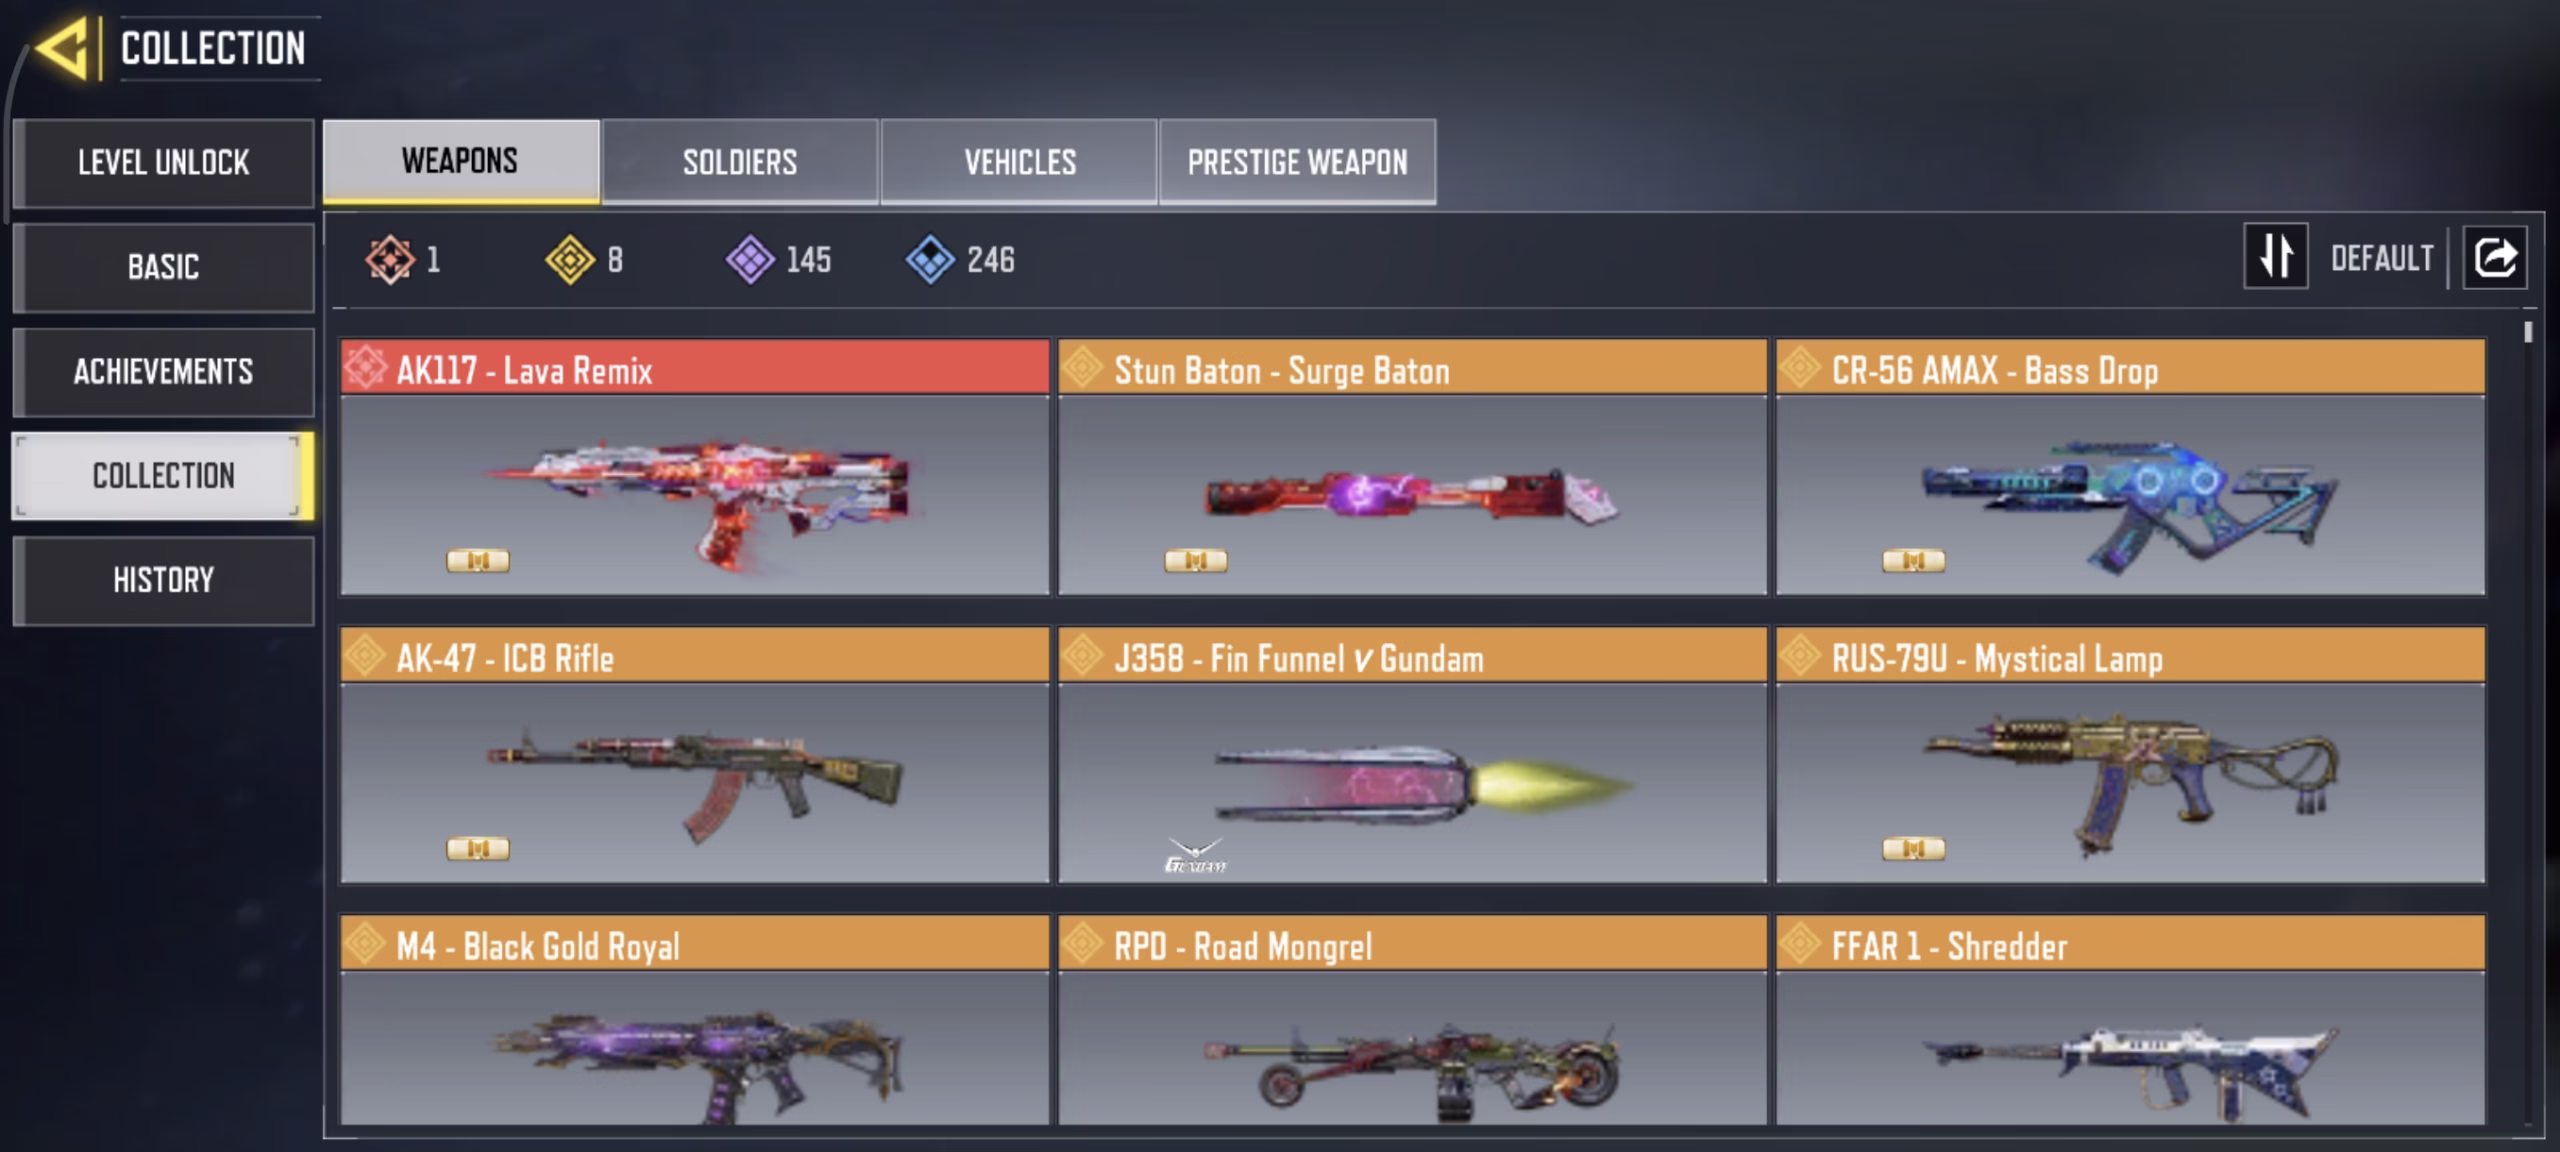2560x1152 pixels.
Task: Select the RUS-79U Mystical Lamp thumbnail
Action: coord(2130,783)
